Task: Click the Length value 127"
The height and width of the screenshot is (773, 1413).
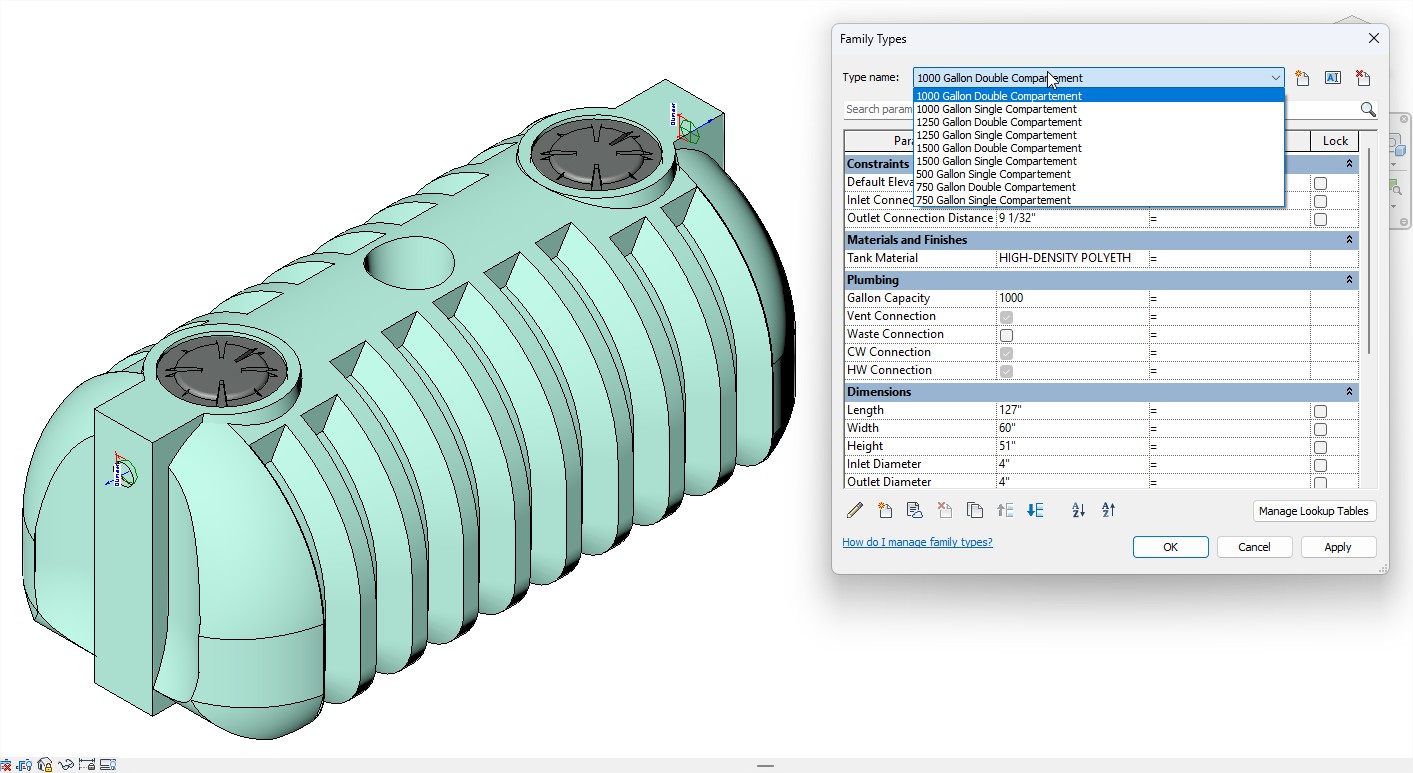Action: click(1071, 410)
